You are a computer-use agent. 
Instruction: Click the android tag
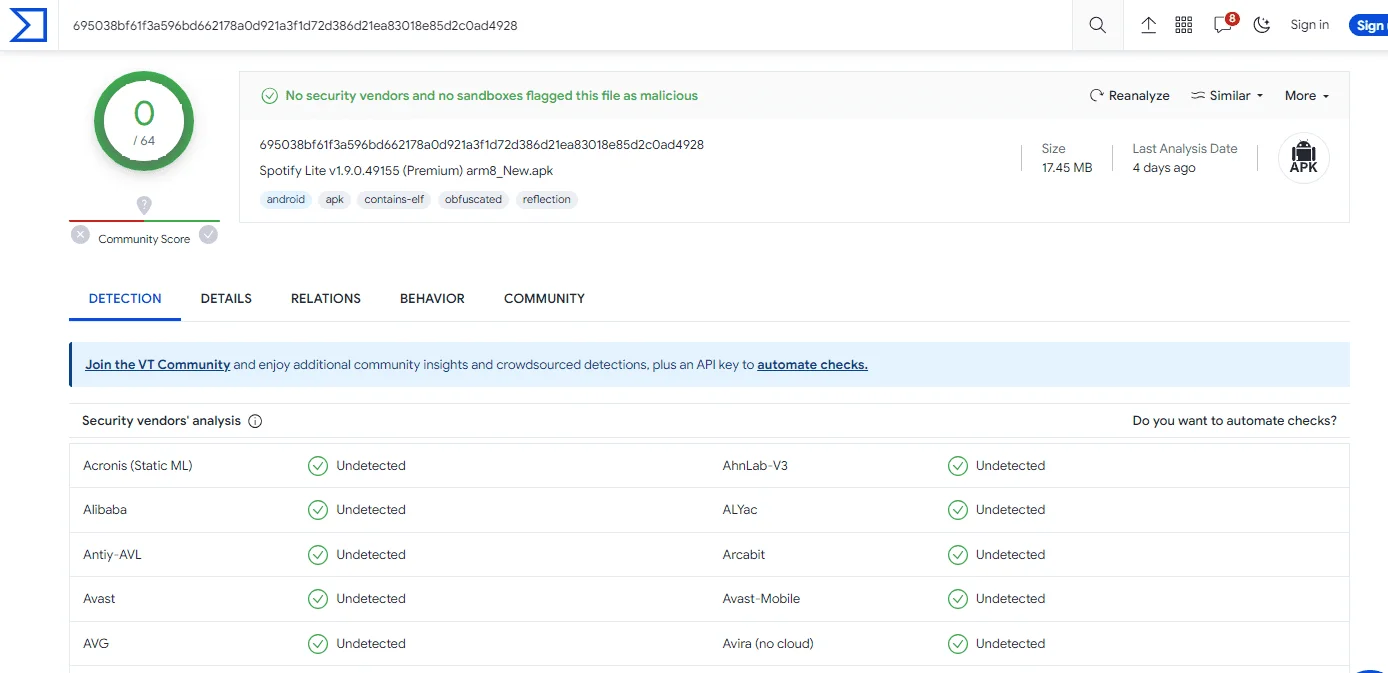pyautogui.click(x=286, y=200)
